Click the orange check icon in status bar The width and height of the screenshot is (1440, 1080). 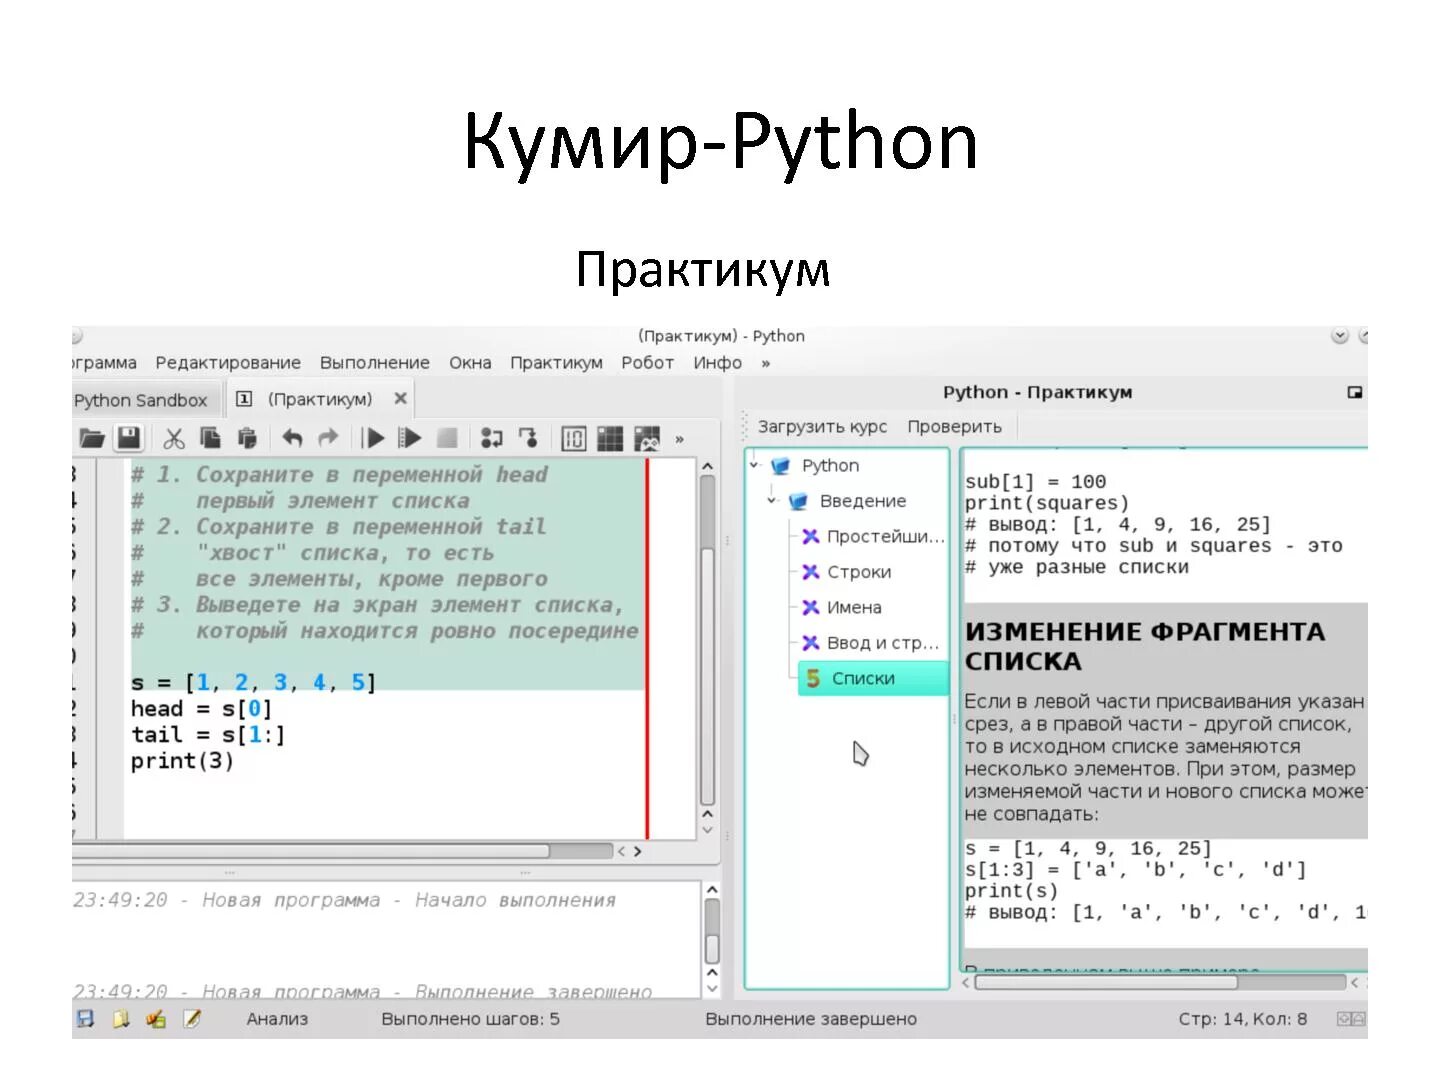(156, 1019)
